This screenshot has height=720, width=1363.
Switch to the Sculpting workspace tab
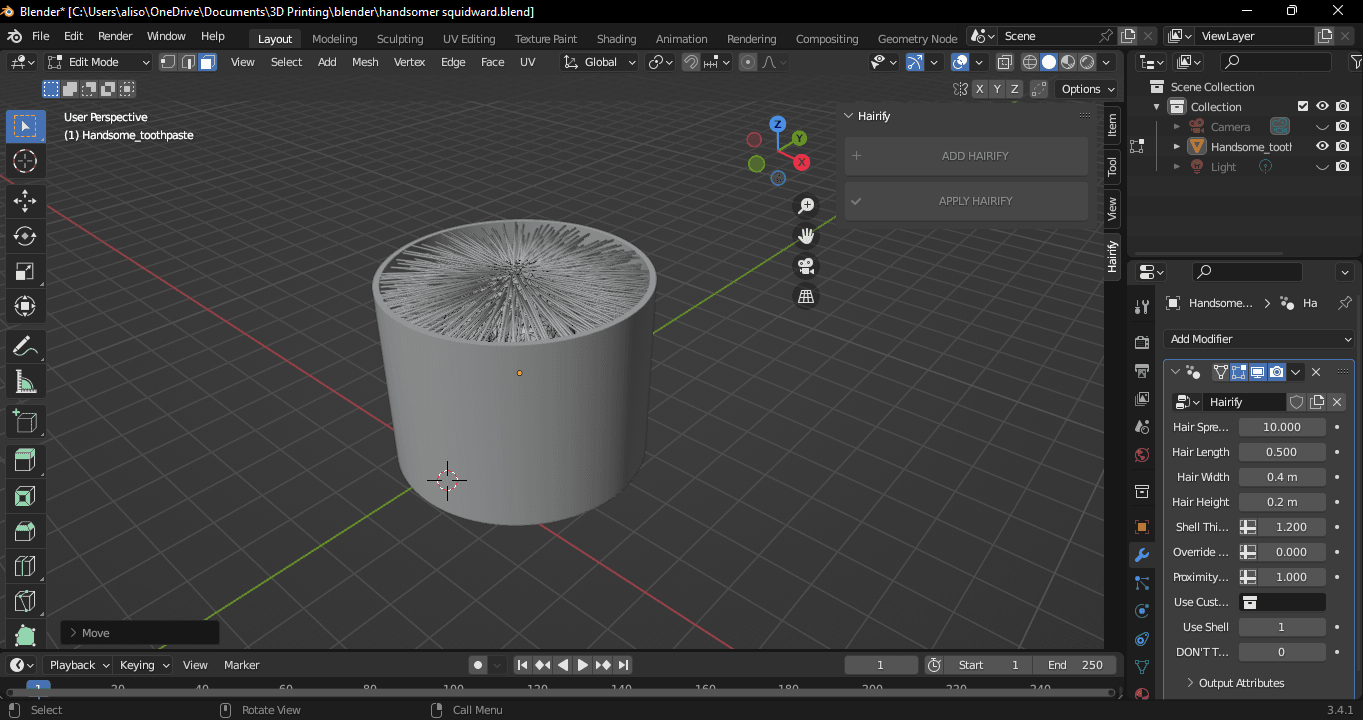pos(400,39)
